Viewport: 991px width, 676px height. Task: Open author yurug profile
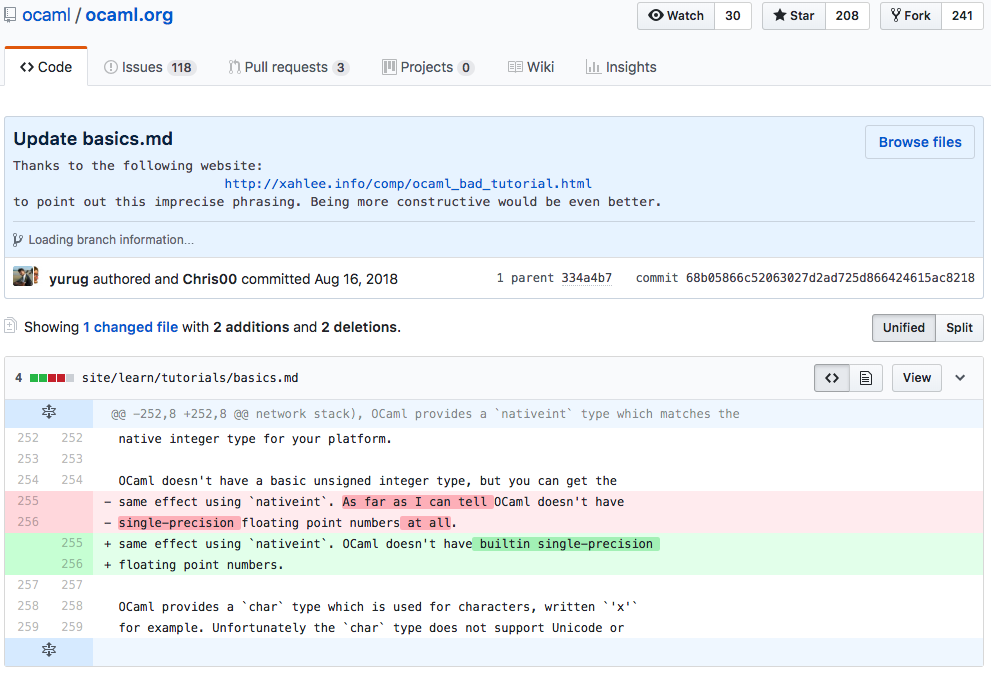[69, 279]
